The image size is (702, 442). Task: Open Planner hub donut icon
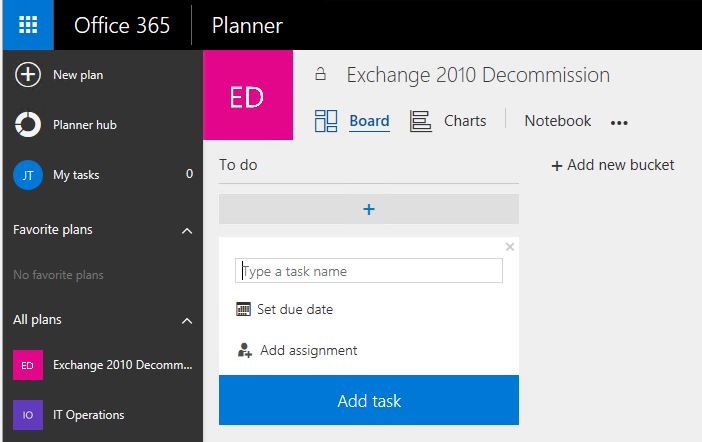click(28, 124)
